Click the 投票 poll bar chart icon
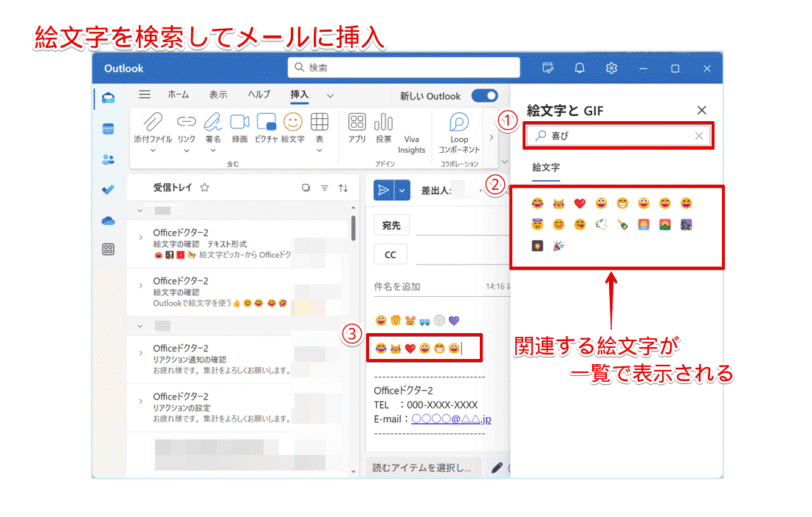The image size is (812, 517). coord(384,122)
